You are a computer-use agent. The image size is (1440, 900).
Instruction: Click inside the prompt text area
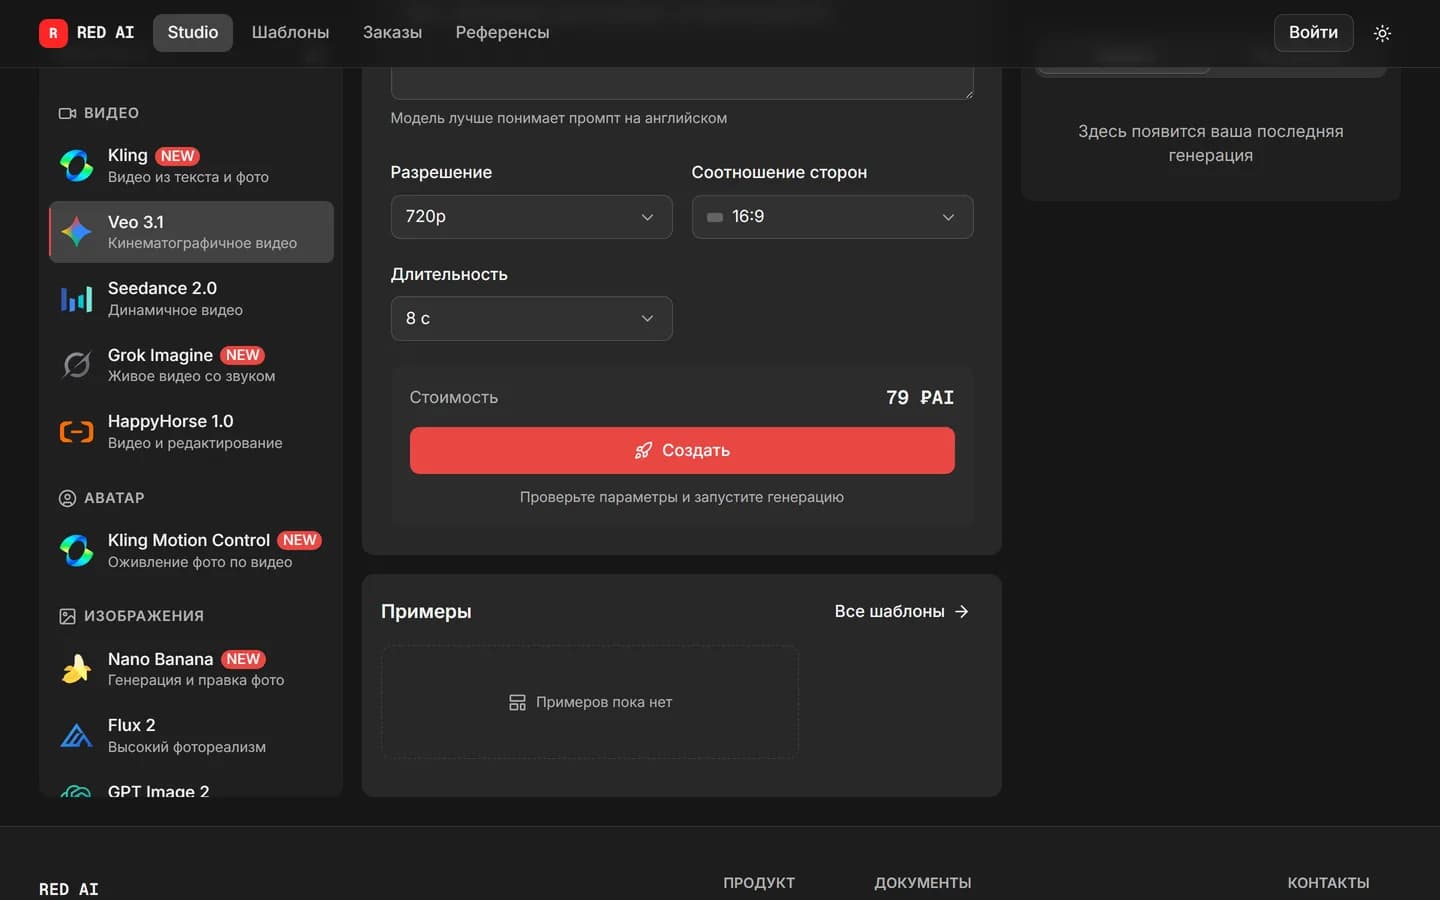coord(682,83)
